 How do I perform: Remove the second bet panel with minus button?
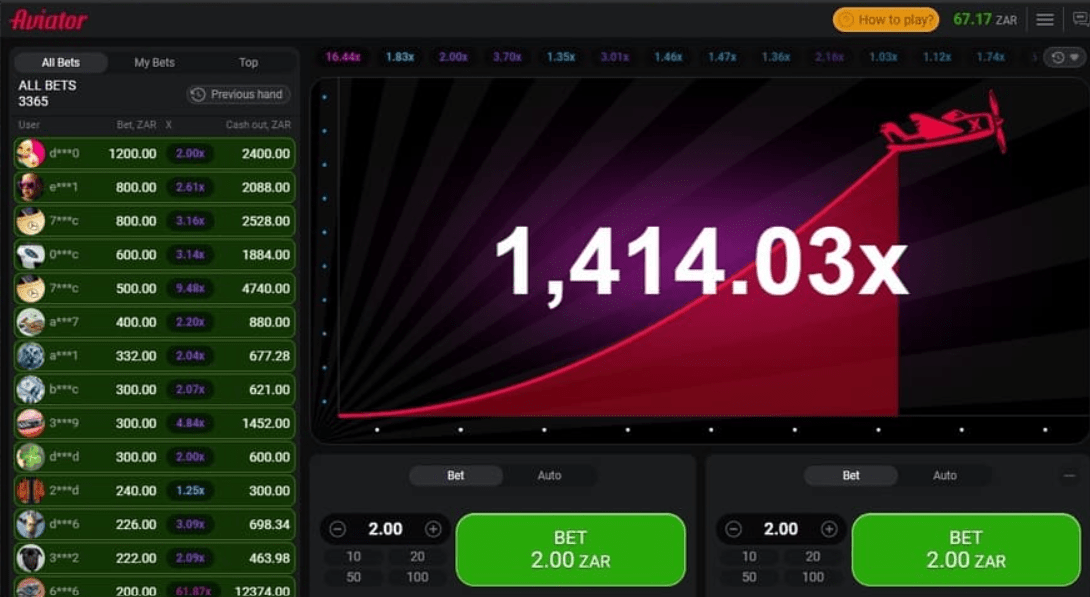1070,476
